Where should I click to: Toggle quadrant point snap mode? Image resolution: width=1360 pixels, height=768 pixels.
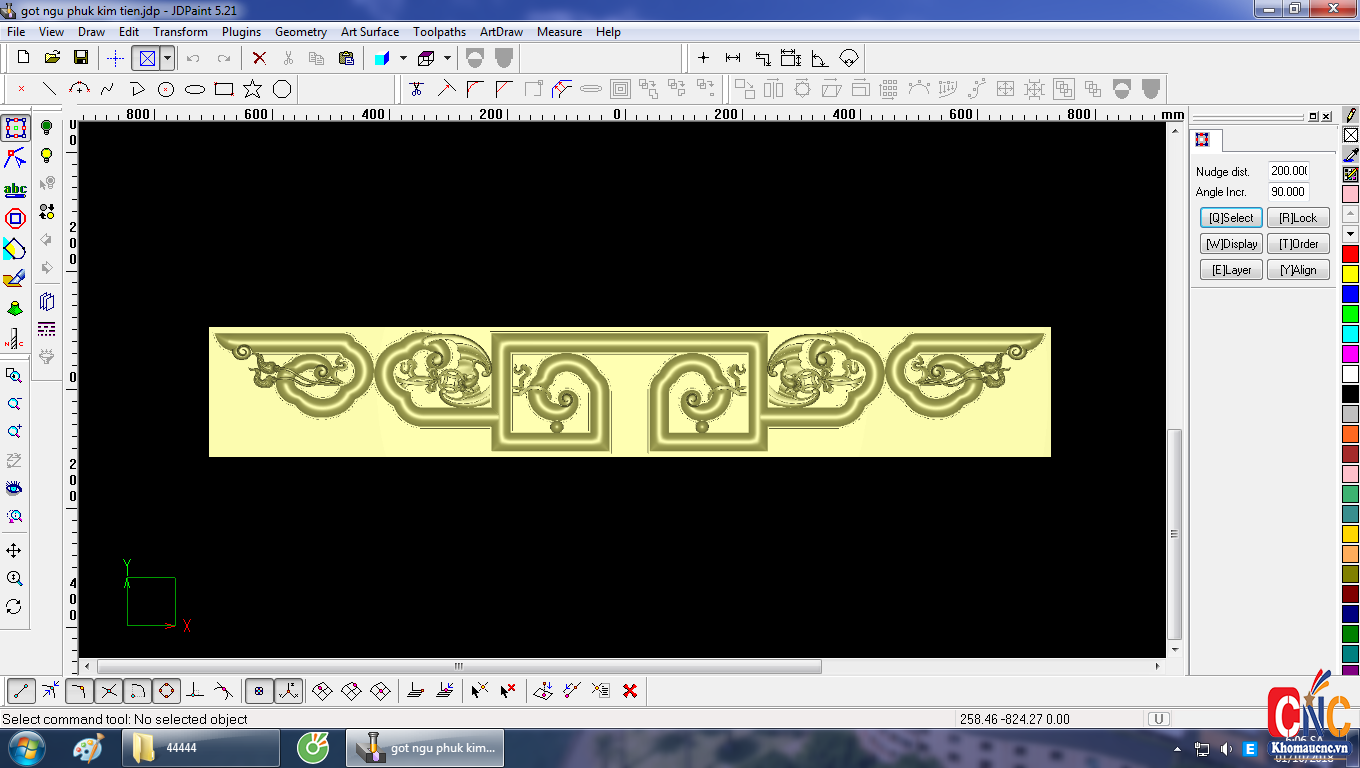(167, 690)
